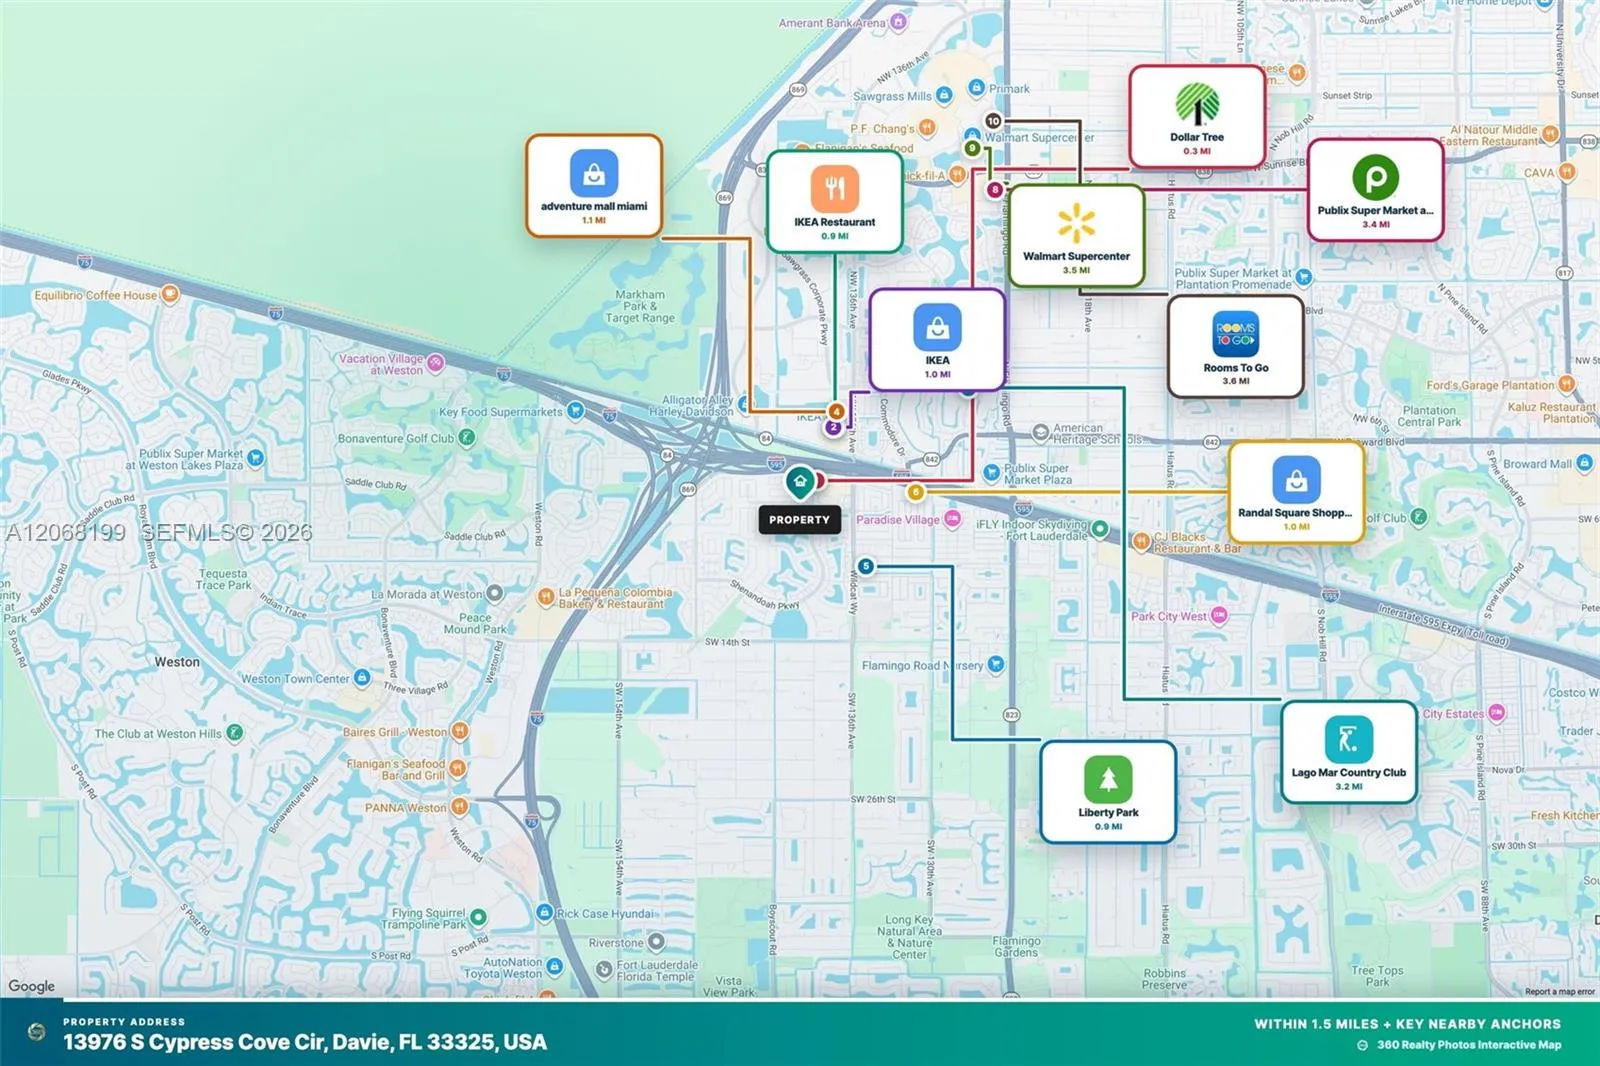Select the Paradise Village pin

tap(952, 519)
